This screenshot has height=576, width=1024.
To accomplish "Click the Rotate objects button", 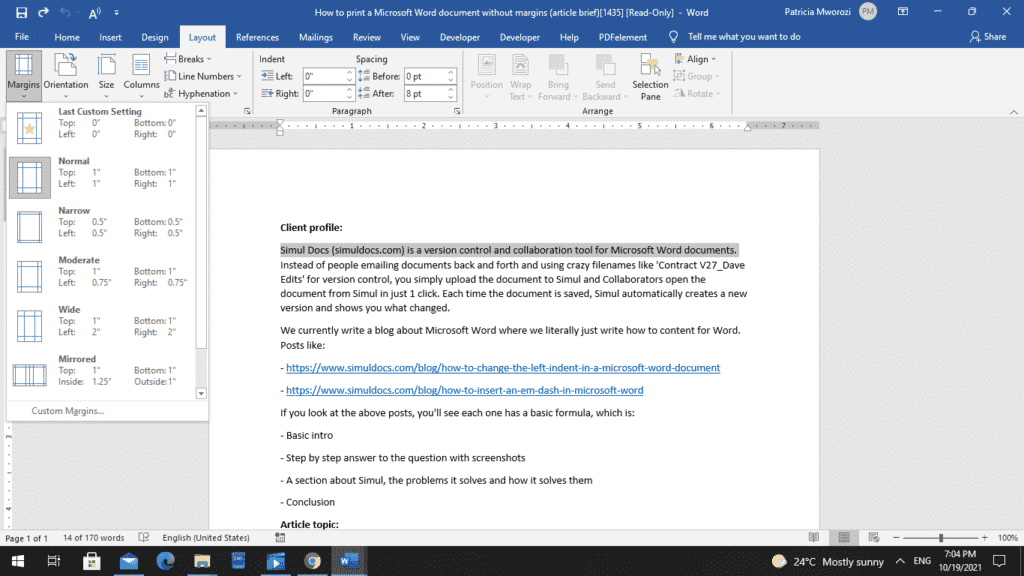I will [x=697, y=93].
